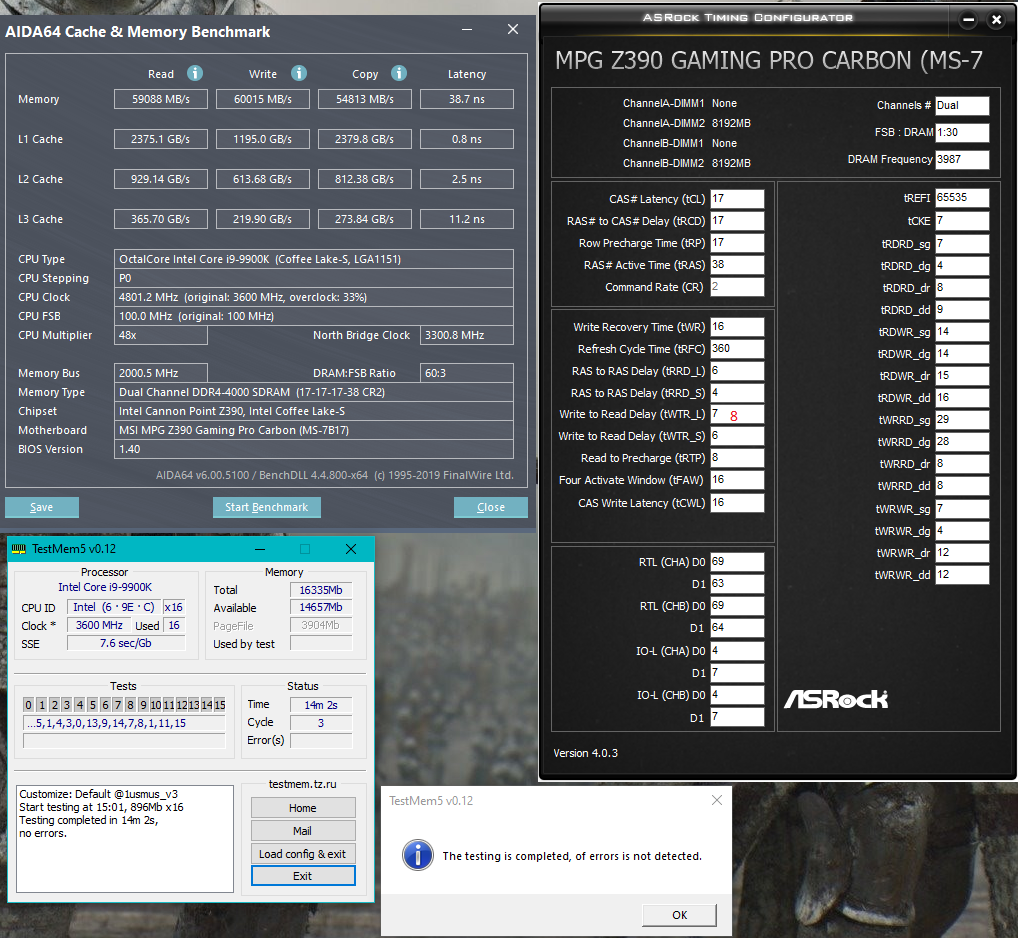
Task: Click Load config & exit in TestMem5
Action: click(303, 854)
